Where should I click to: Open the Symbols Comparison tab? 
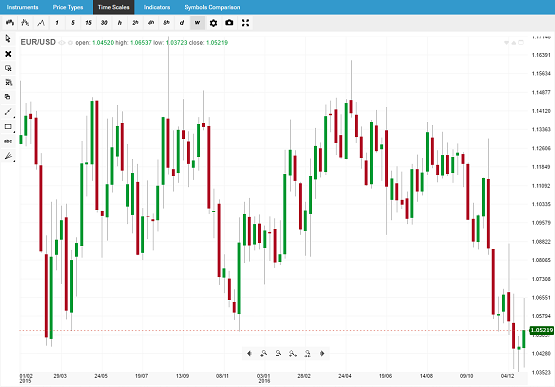point(212,7)
